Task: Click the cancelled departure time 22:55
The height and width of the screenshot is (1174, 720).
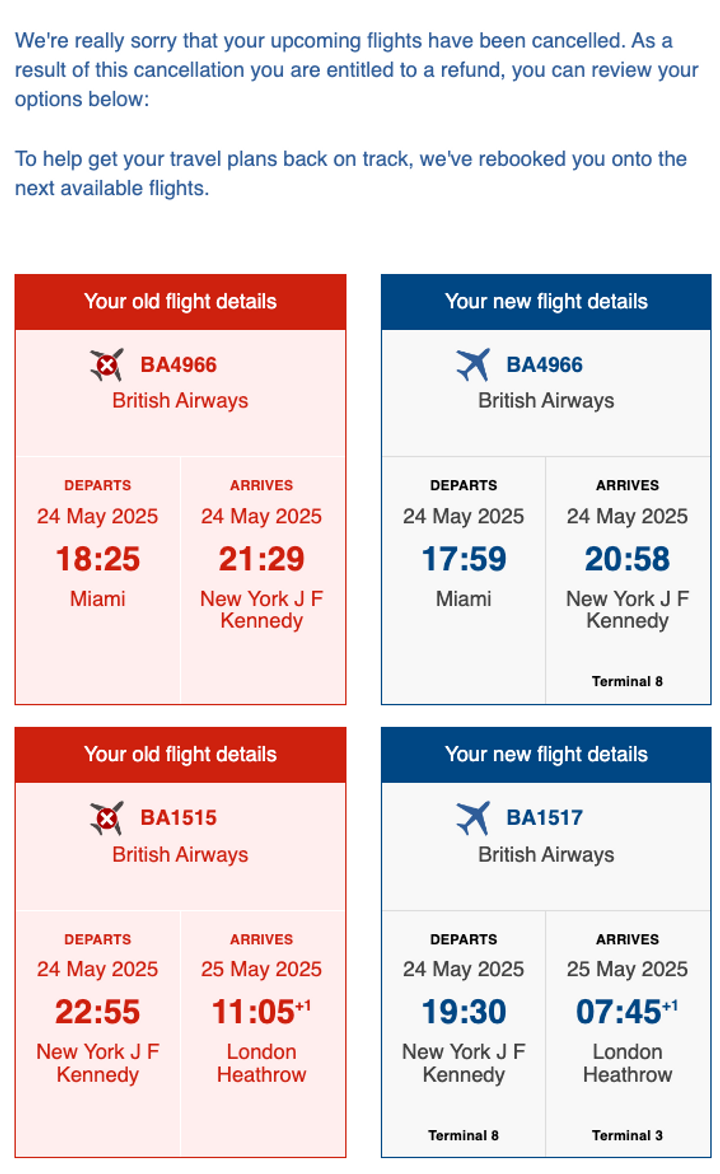Action: pyautogui.click(x=98, y=1012)
